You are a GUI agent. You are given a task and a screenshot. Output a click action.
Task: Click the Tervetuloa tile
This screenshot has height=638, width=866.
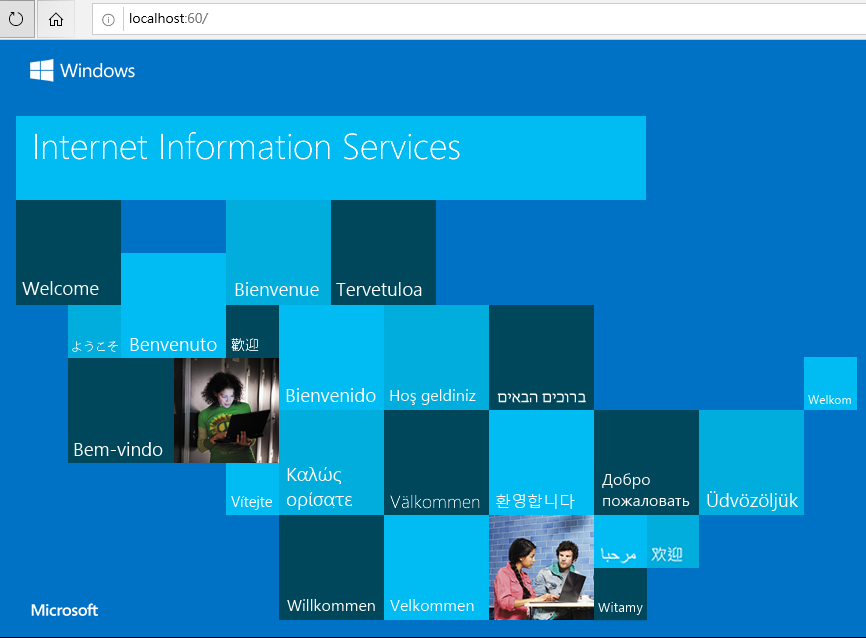[x=383, y=252]
